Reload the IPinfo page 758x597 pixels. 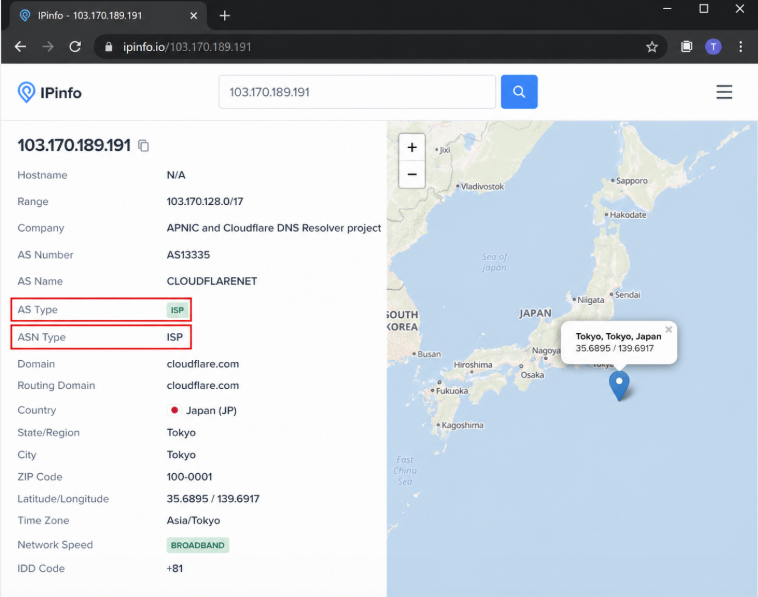pos(75,46)
